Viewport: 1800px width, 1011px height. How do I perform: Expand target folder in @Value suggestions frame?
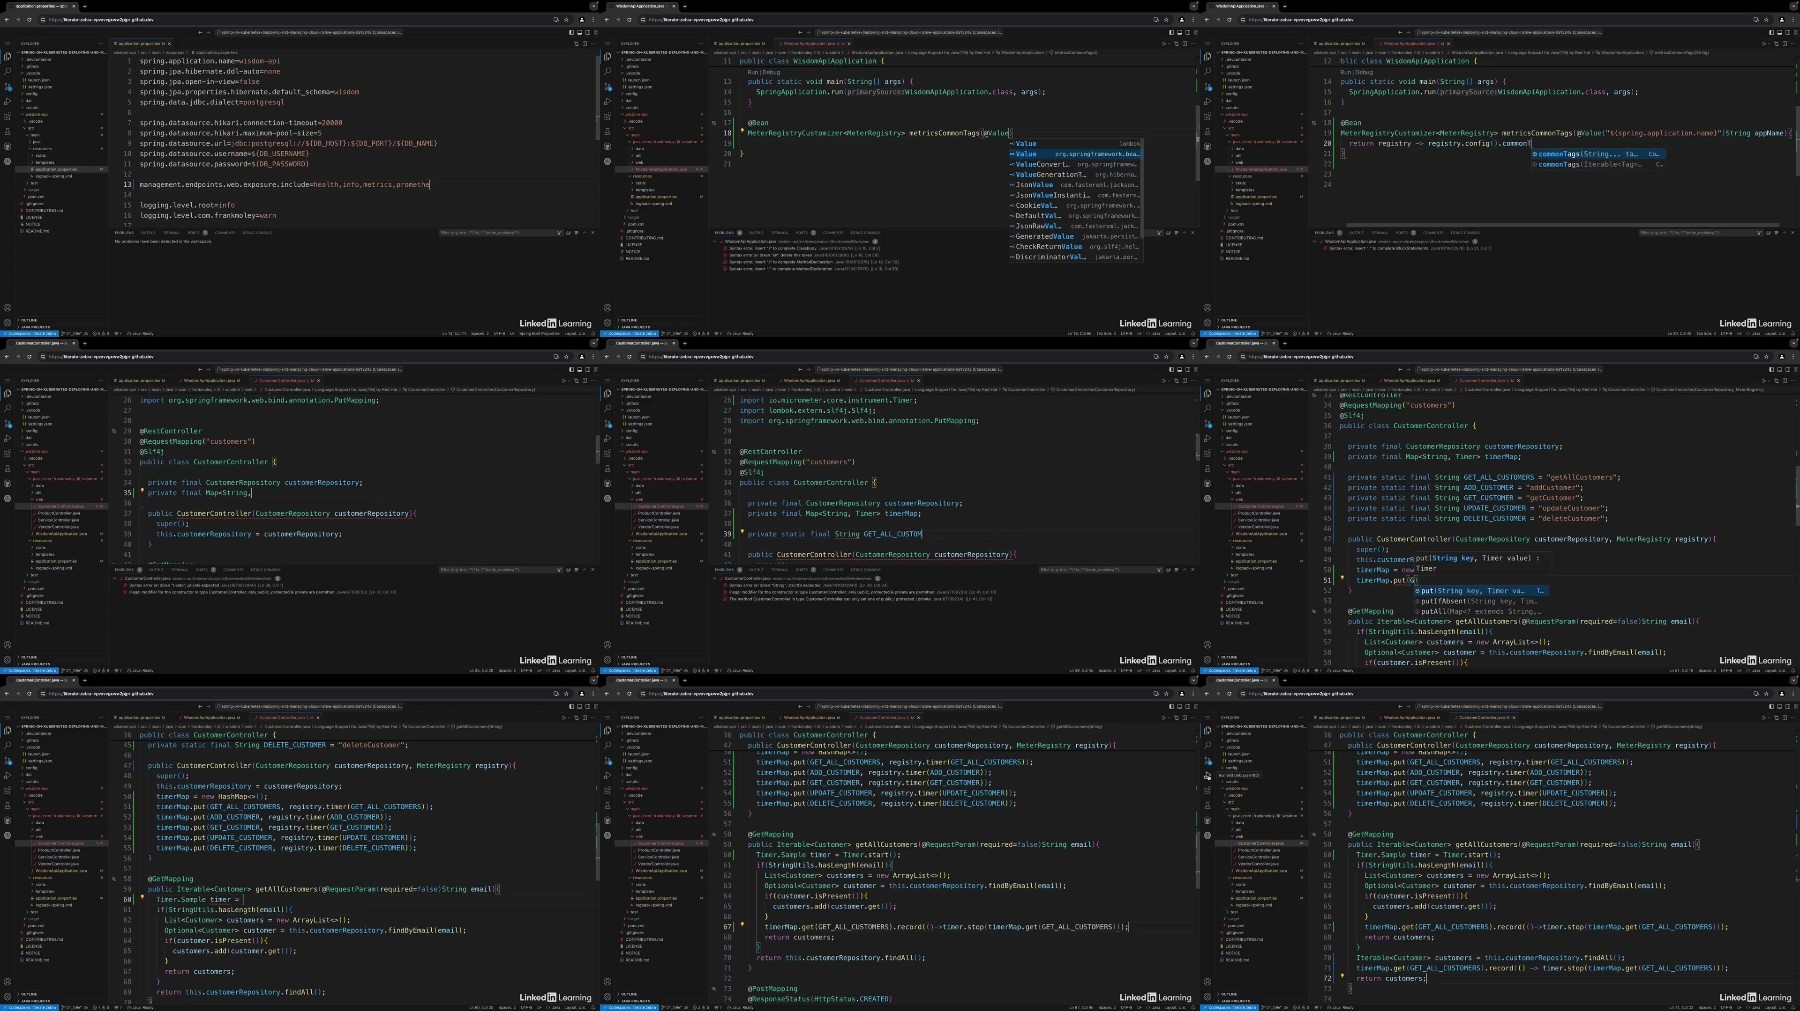point(631,217)
